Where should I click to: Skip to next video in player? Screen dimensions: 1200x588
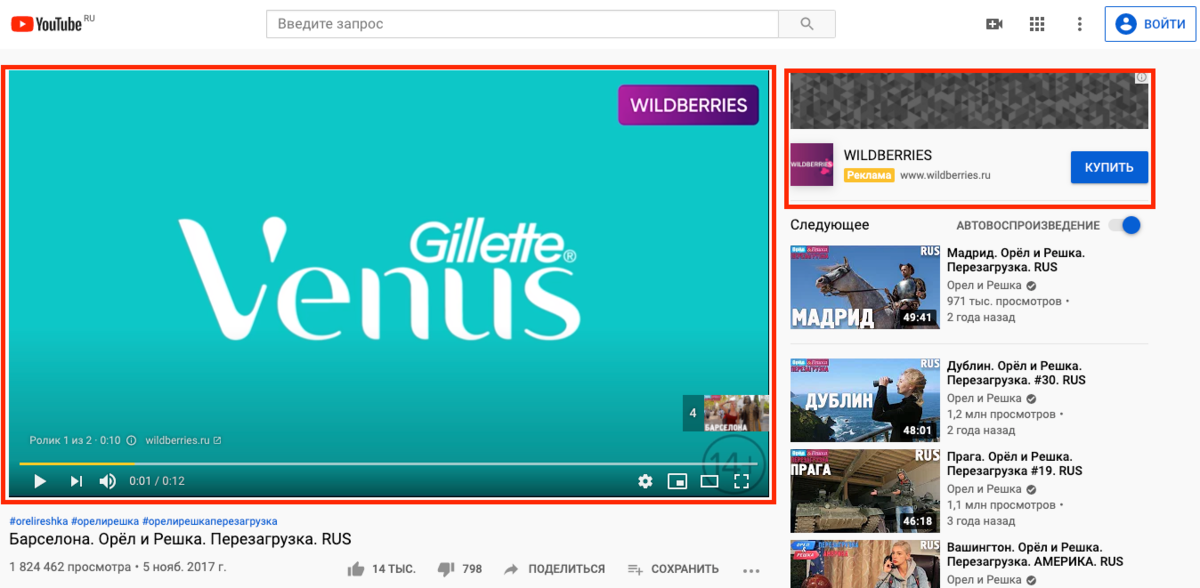coord(76,481)
